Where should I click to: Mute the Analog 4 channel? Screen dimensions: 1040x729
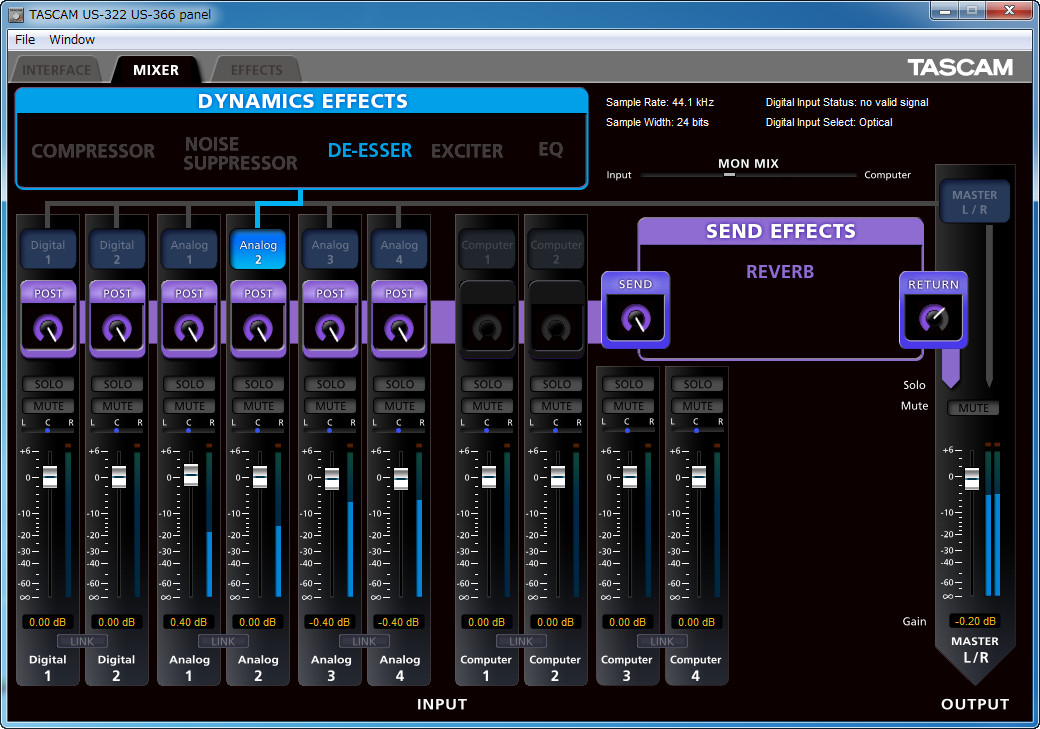pyautogui.click(x=399, y=406)
